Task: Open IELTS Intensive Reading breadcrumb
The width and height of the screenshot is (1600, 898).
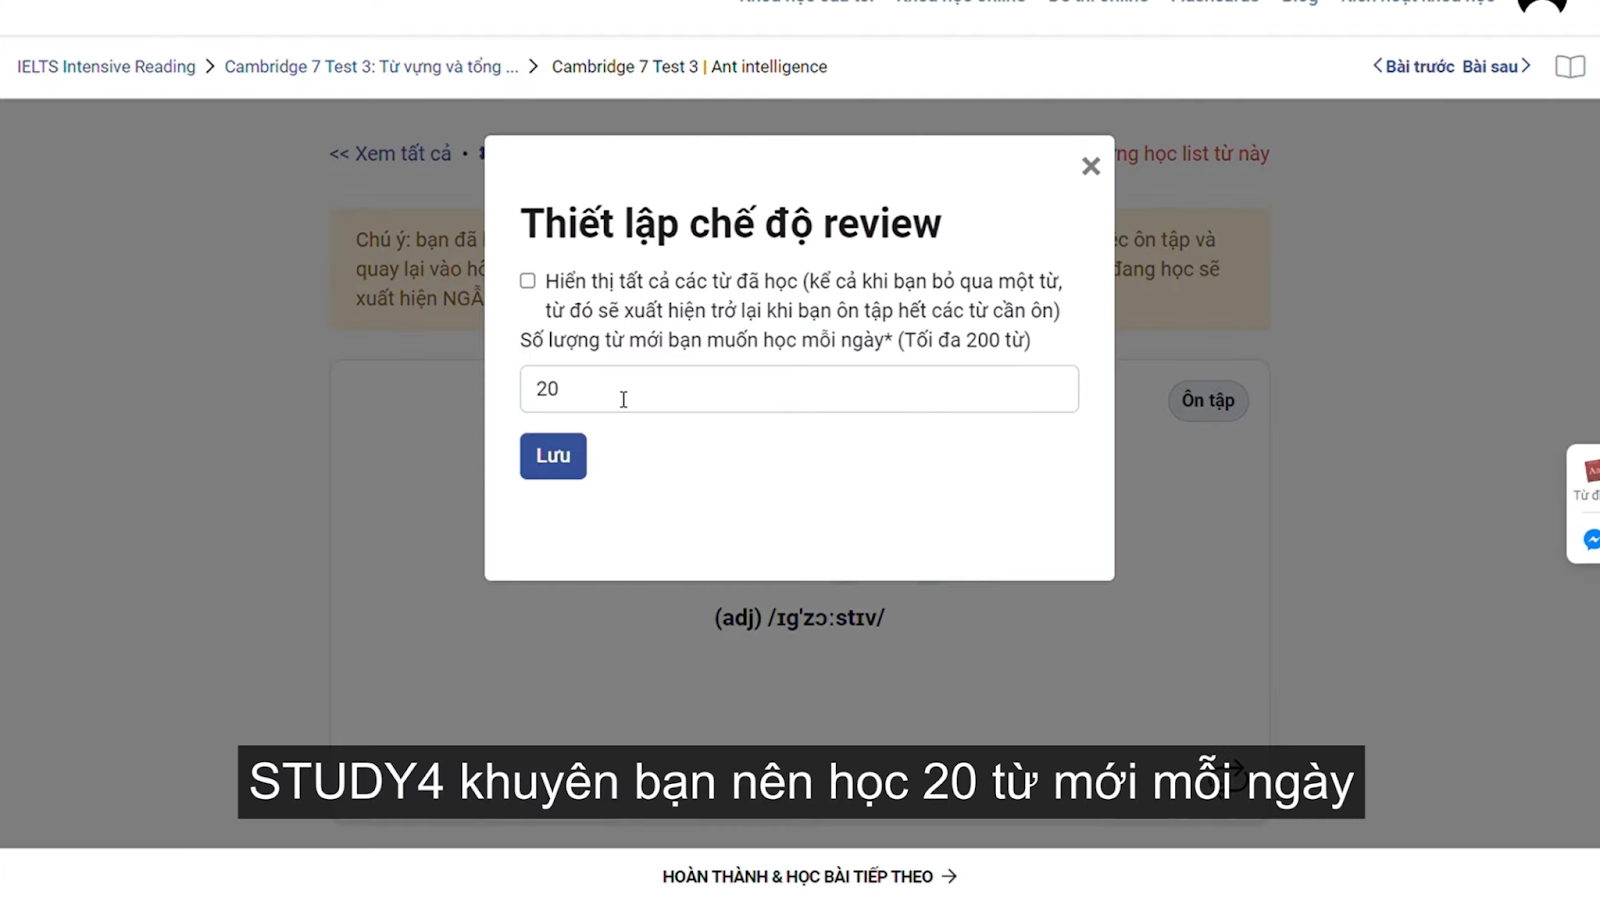Action: pos(106,67)
